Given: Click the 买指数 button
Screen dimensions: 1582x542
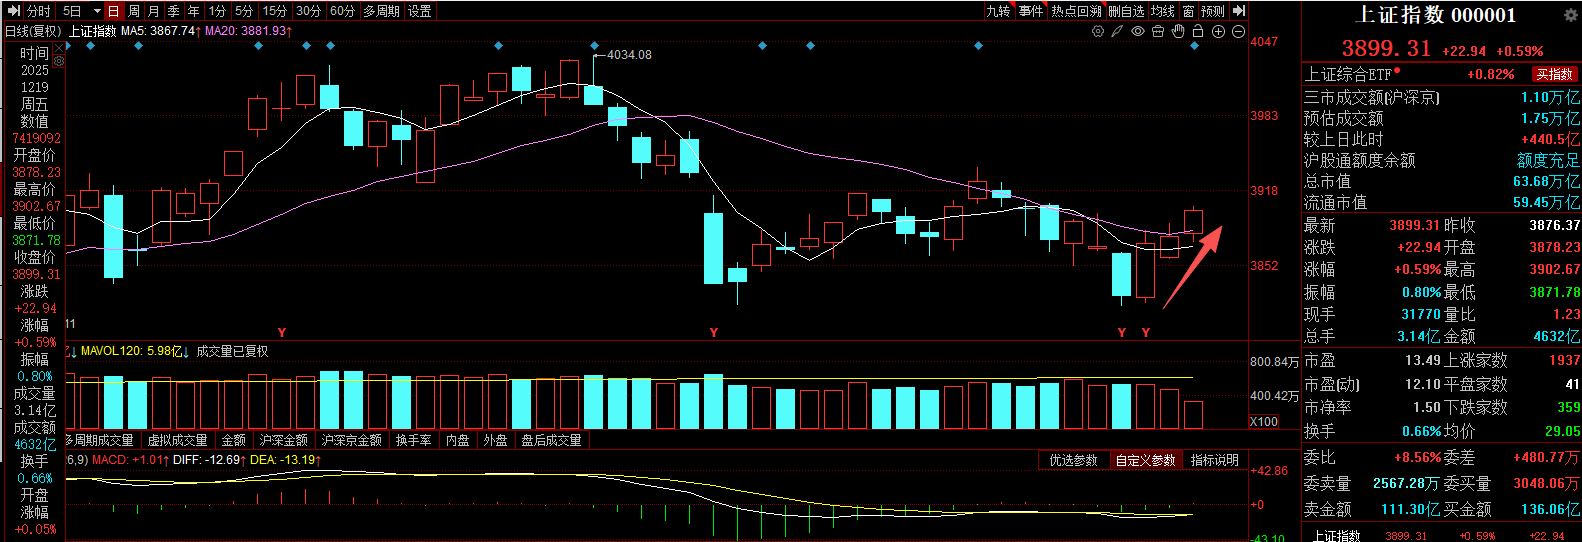Looking at the screenshot, I should [1554, 74].
